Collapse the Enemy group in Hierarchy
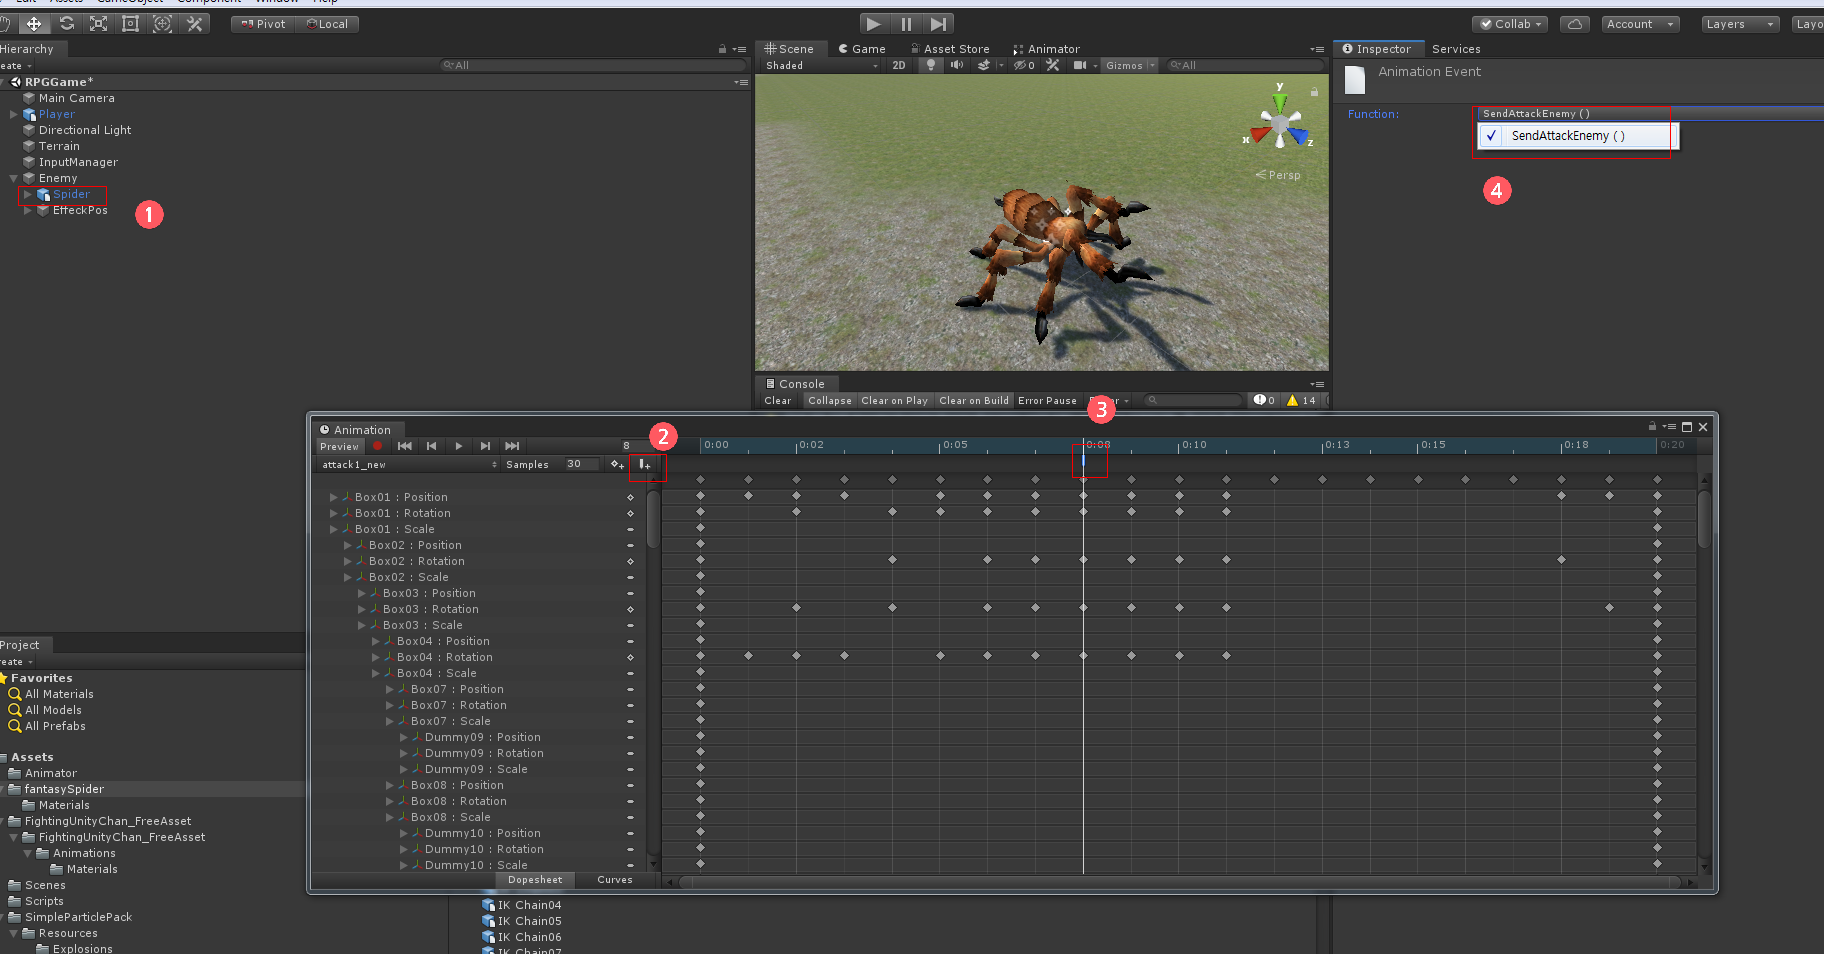 tap(14, 178)
